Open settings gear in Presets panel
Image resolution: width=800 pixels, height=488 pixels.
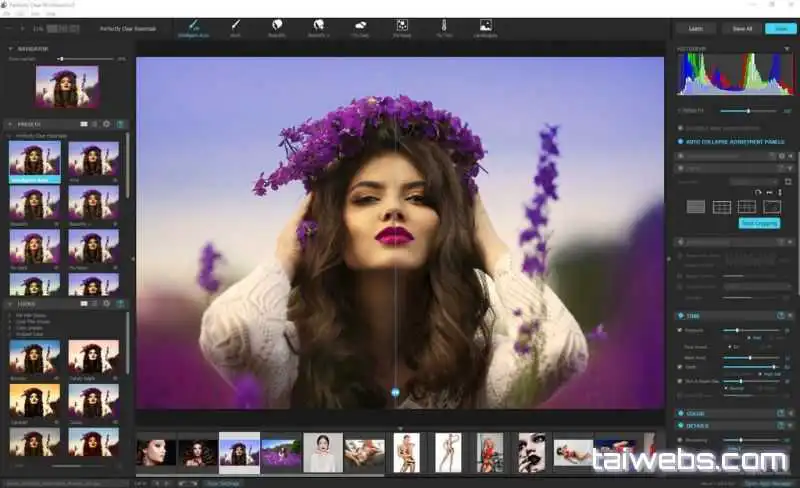tap(106, 124)
